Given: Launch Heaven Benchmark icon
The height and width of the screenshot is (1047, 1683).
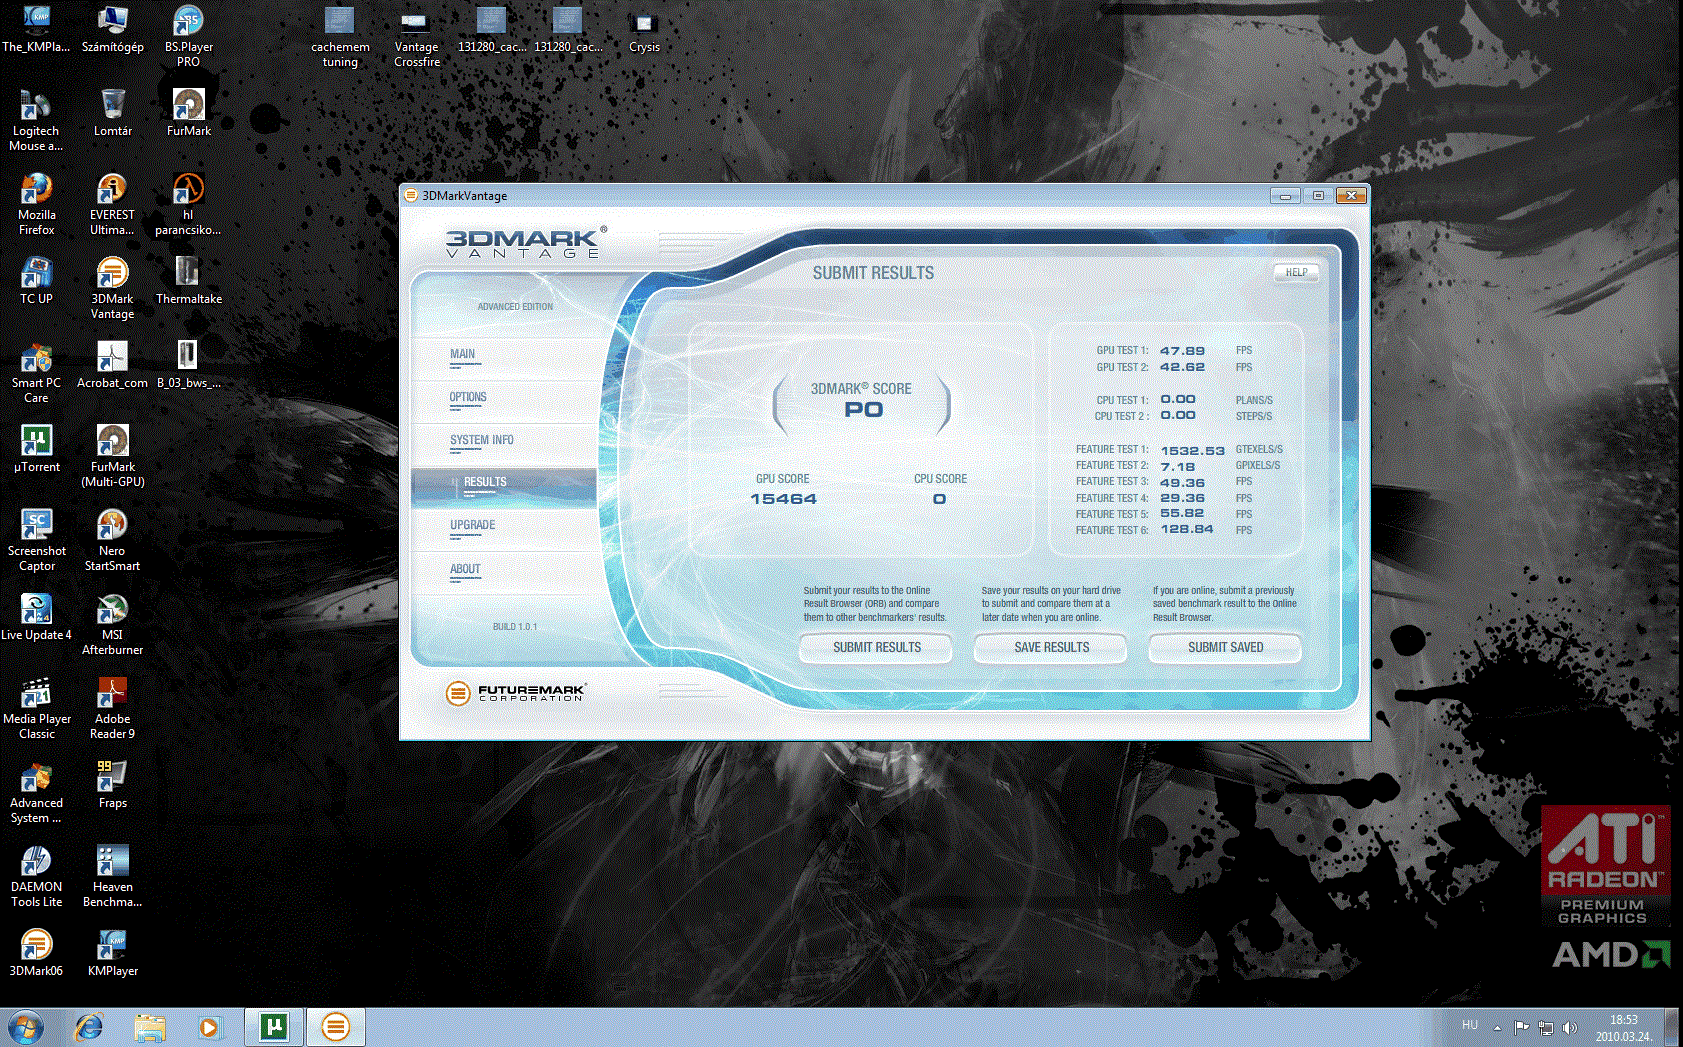Looking at the screenshot, I should coord(112,876).
